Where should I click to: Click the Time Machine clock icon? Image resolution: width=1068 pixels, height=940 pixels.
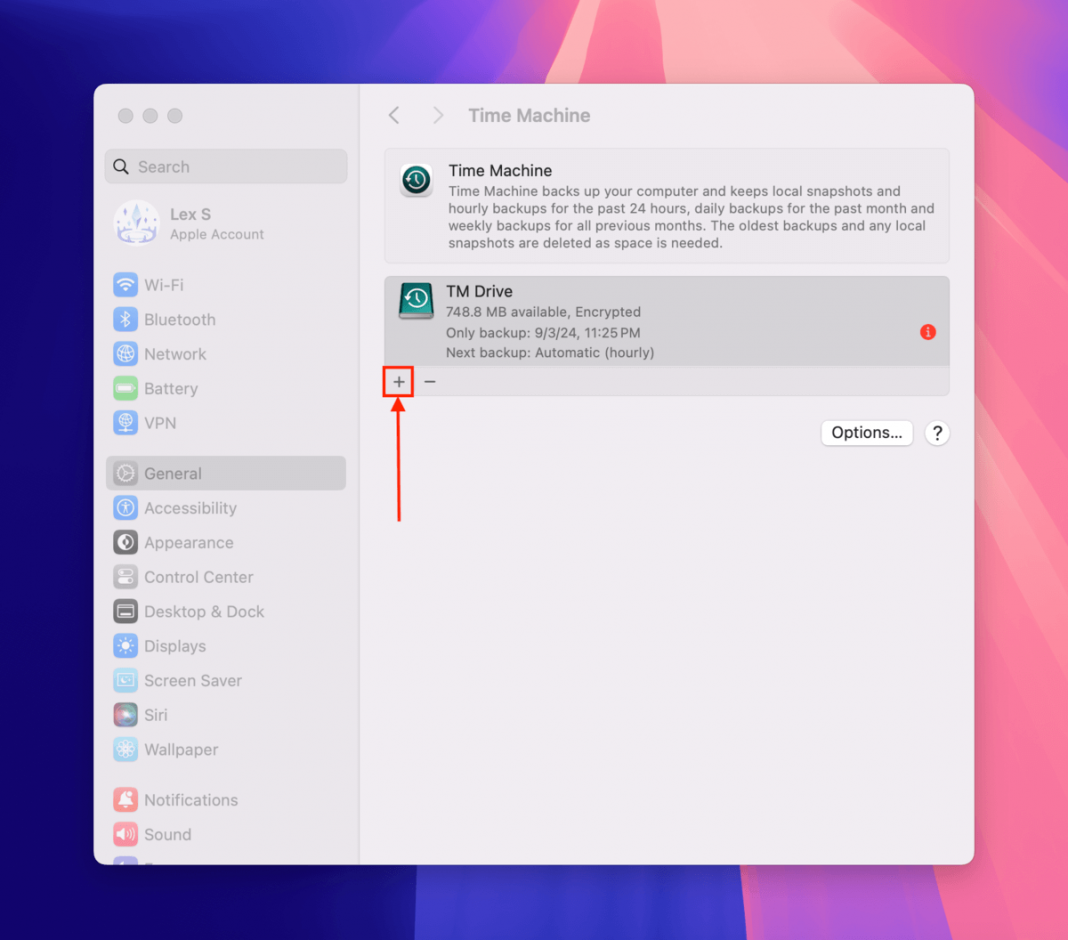point(415,180)
